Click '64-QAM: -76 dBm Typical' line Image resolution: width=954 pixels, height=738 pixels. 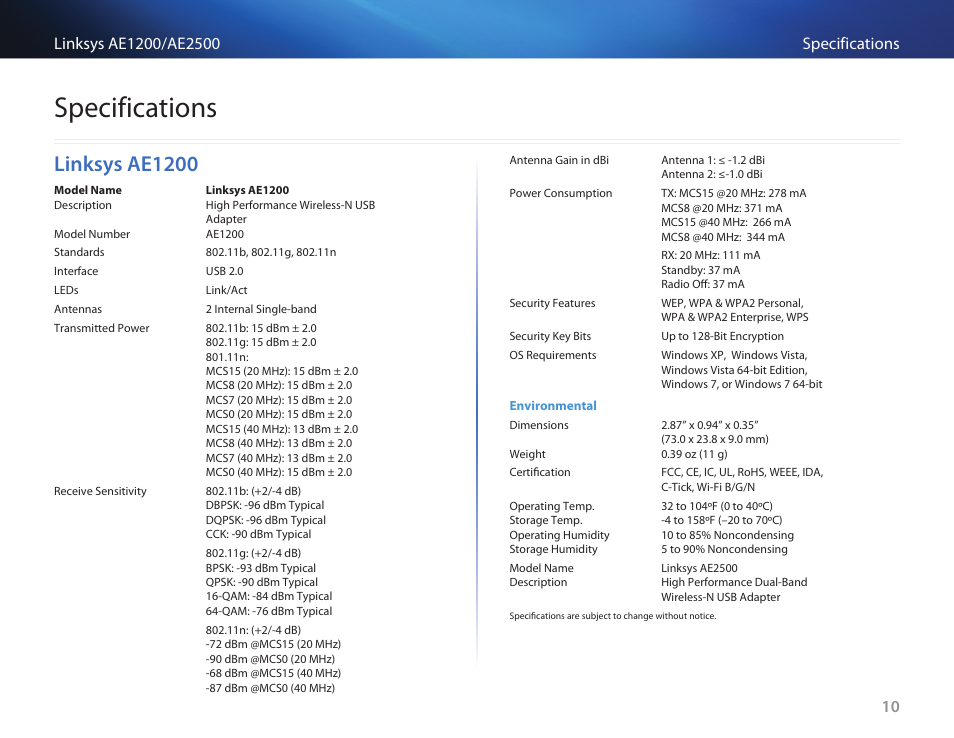[269, 611]
